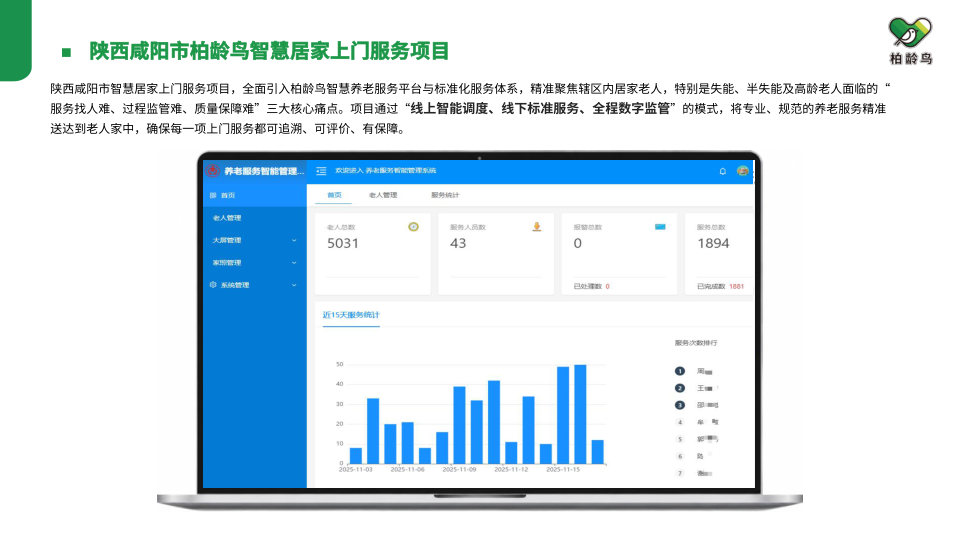Open the user avatar in top bar

coord(743,171)
